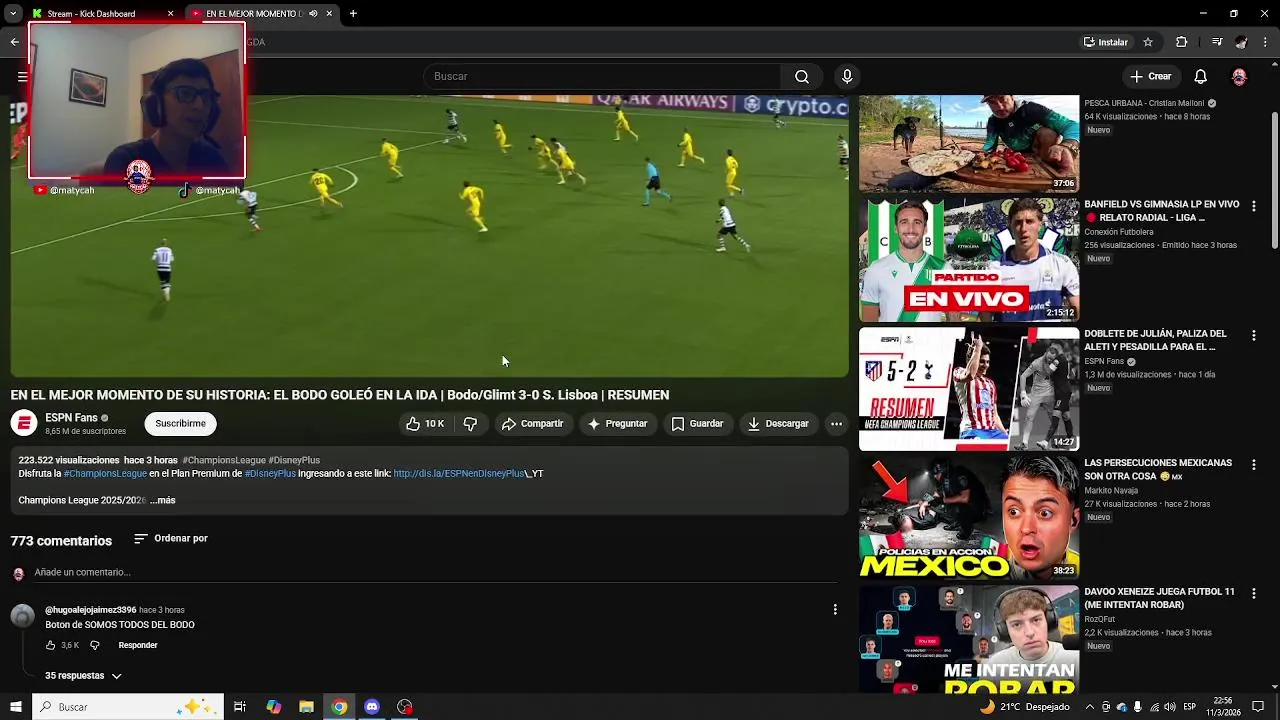Click Instalar app button in address bar

coord(1106,42)
